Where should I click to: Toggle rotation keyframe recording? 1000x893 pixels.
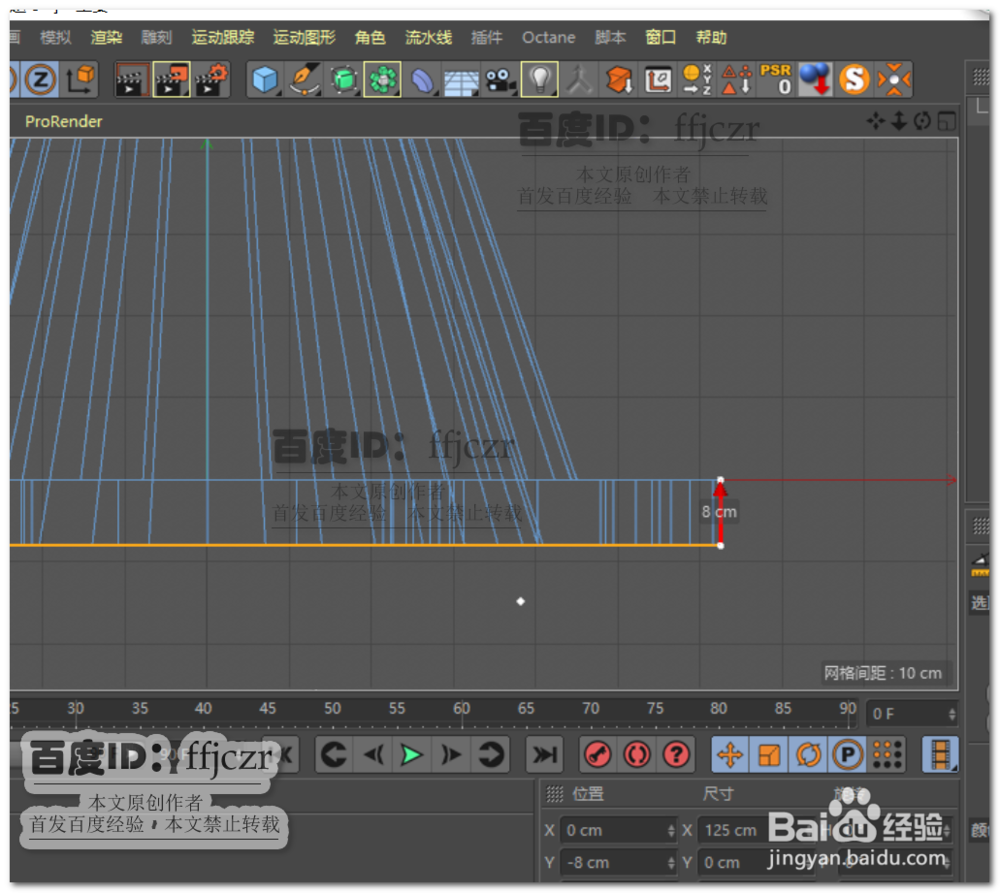pos(808,755)
